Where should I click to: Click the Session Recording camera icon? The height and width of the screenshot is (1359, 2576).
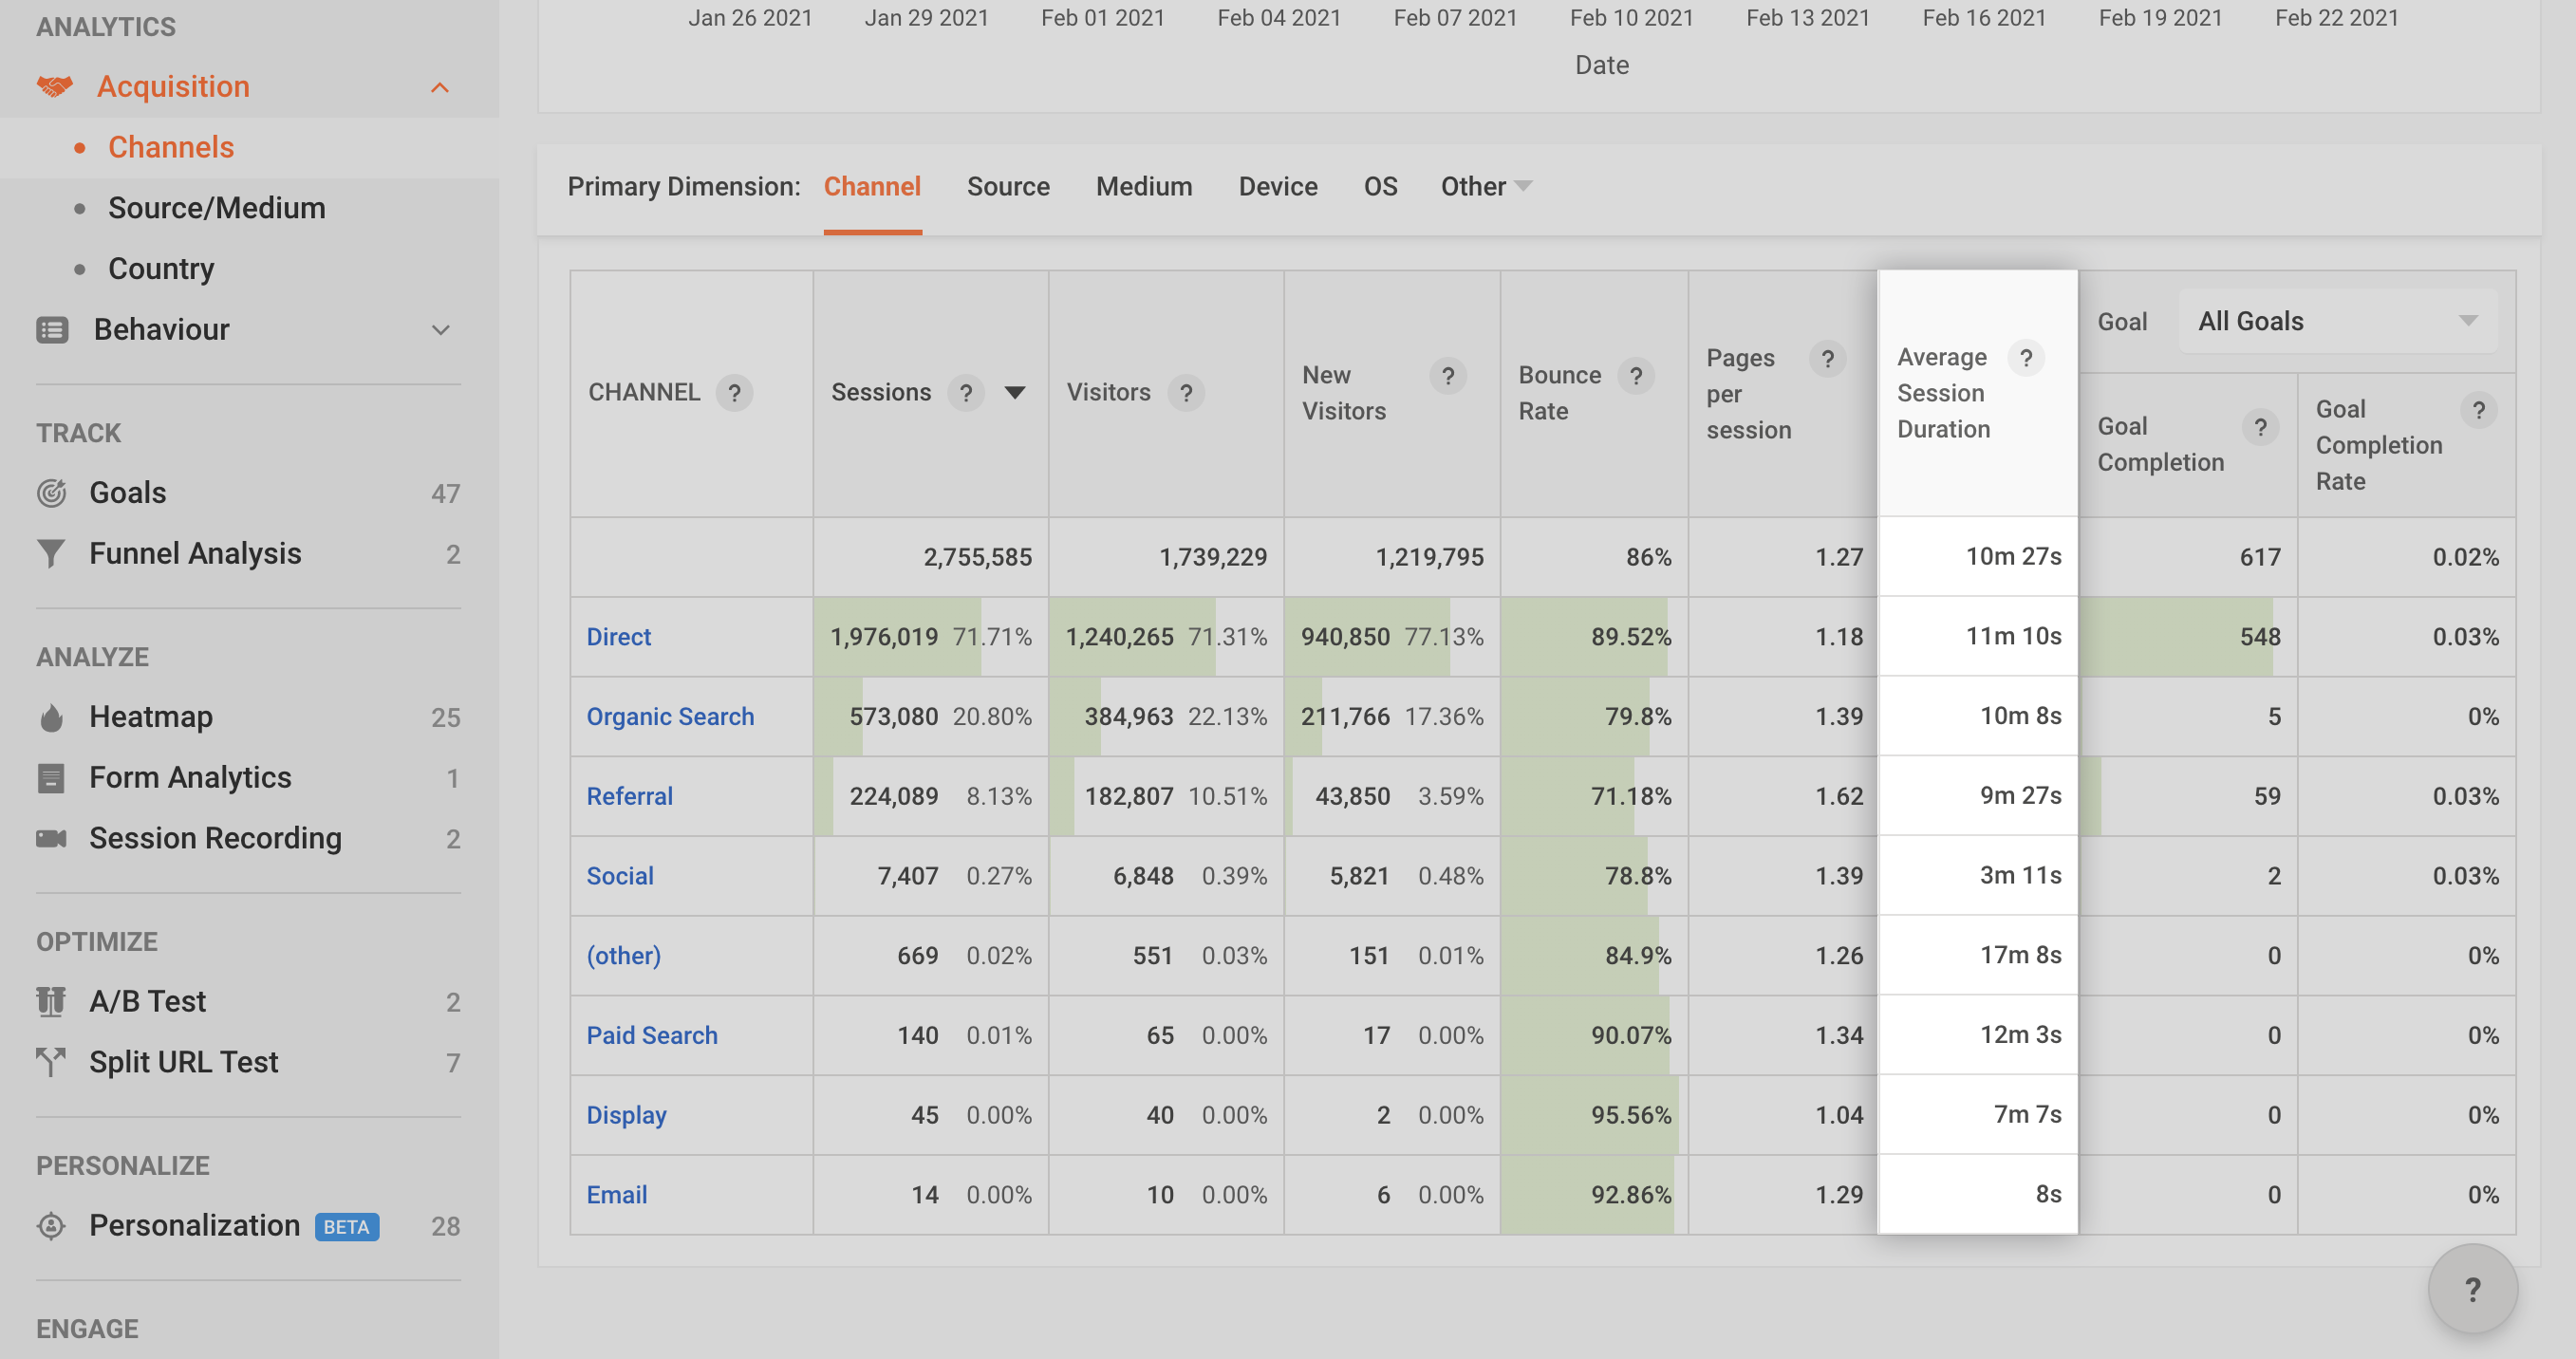coord(51,838)
